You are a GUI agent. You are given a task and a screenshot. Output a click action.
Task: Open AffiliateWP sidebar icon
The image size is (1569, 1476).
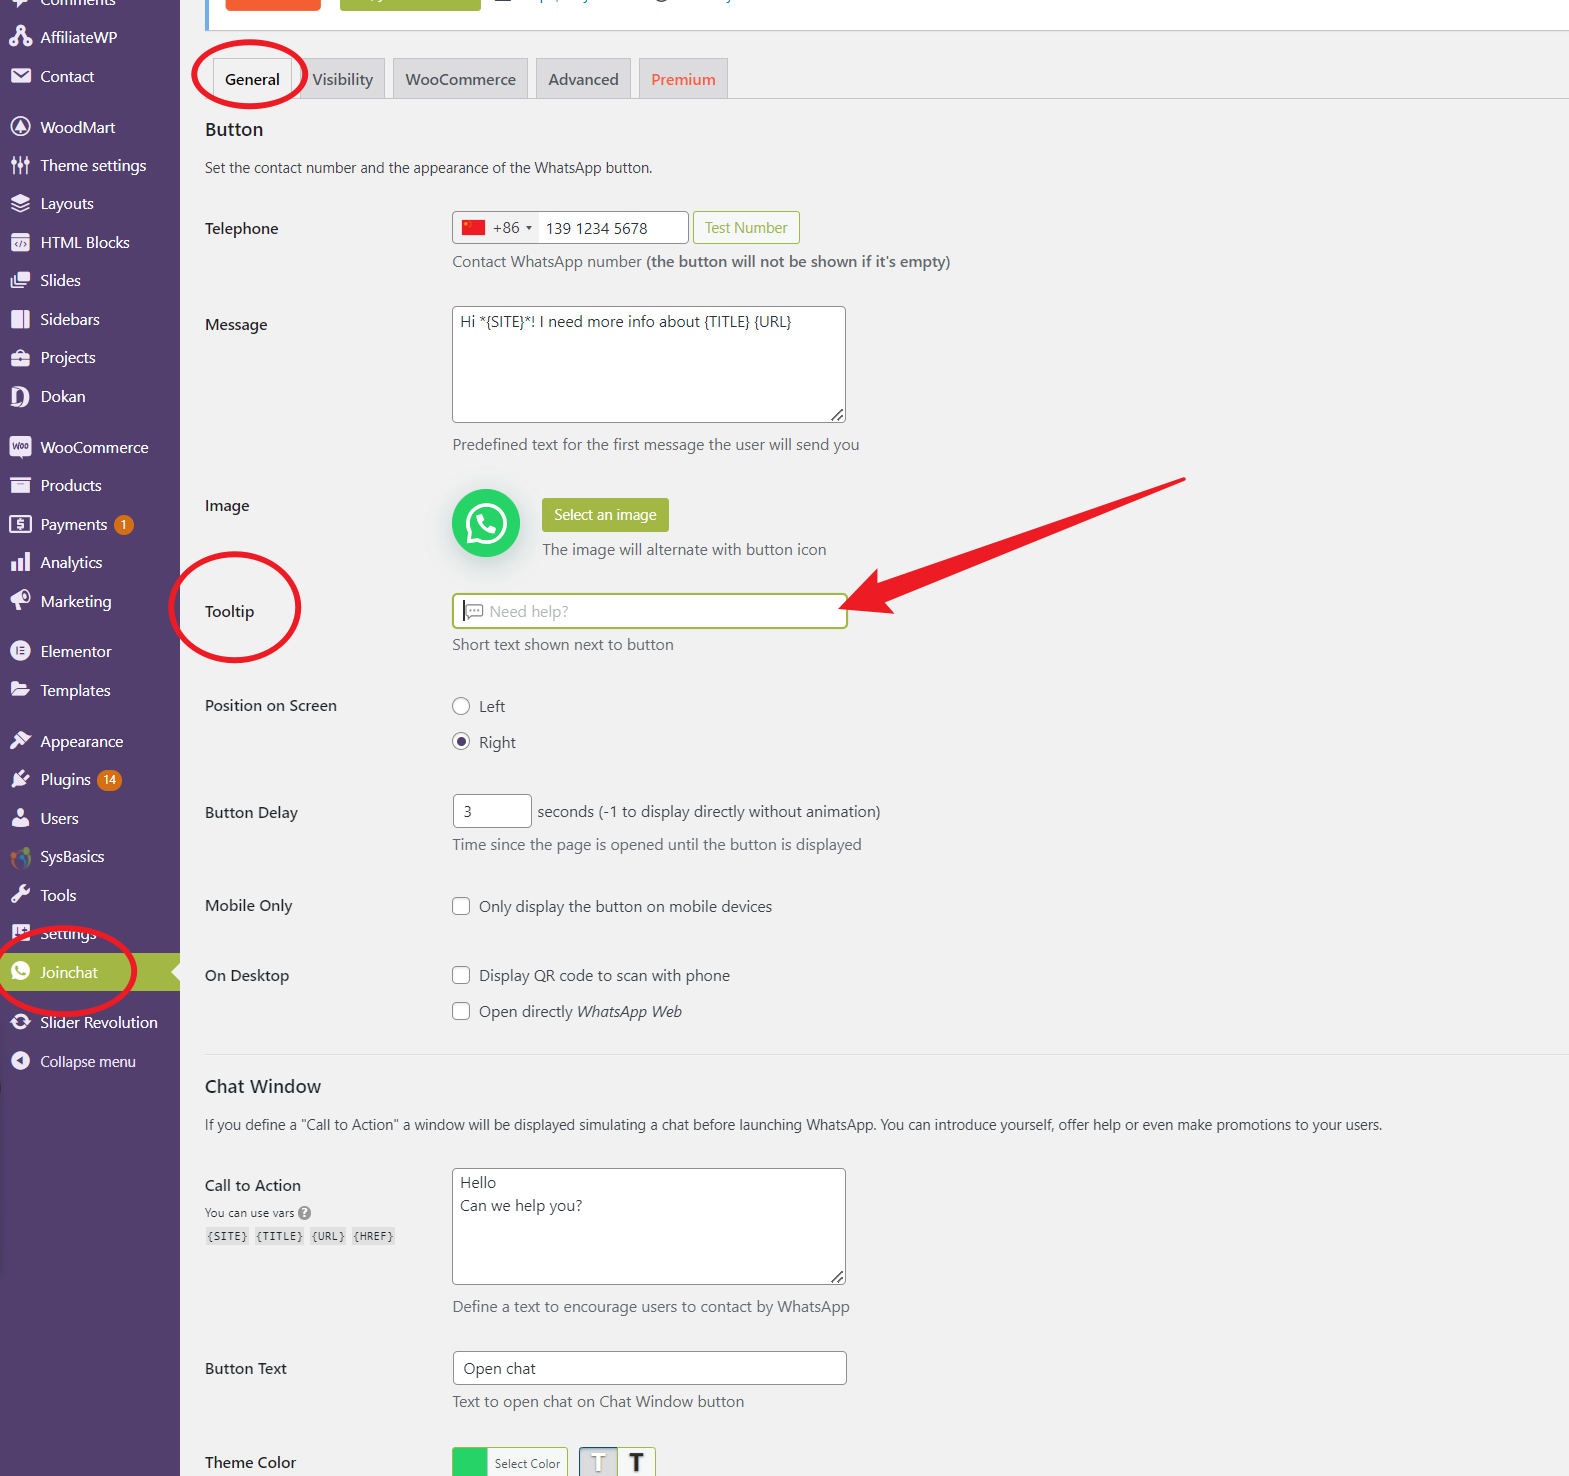20,37
